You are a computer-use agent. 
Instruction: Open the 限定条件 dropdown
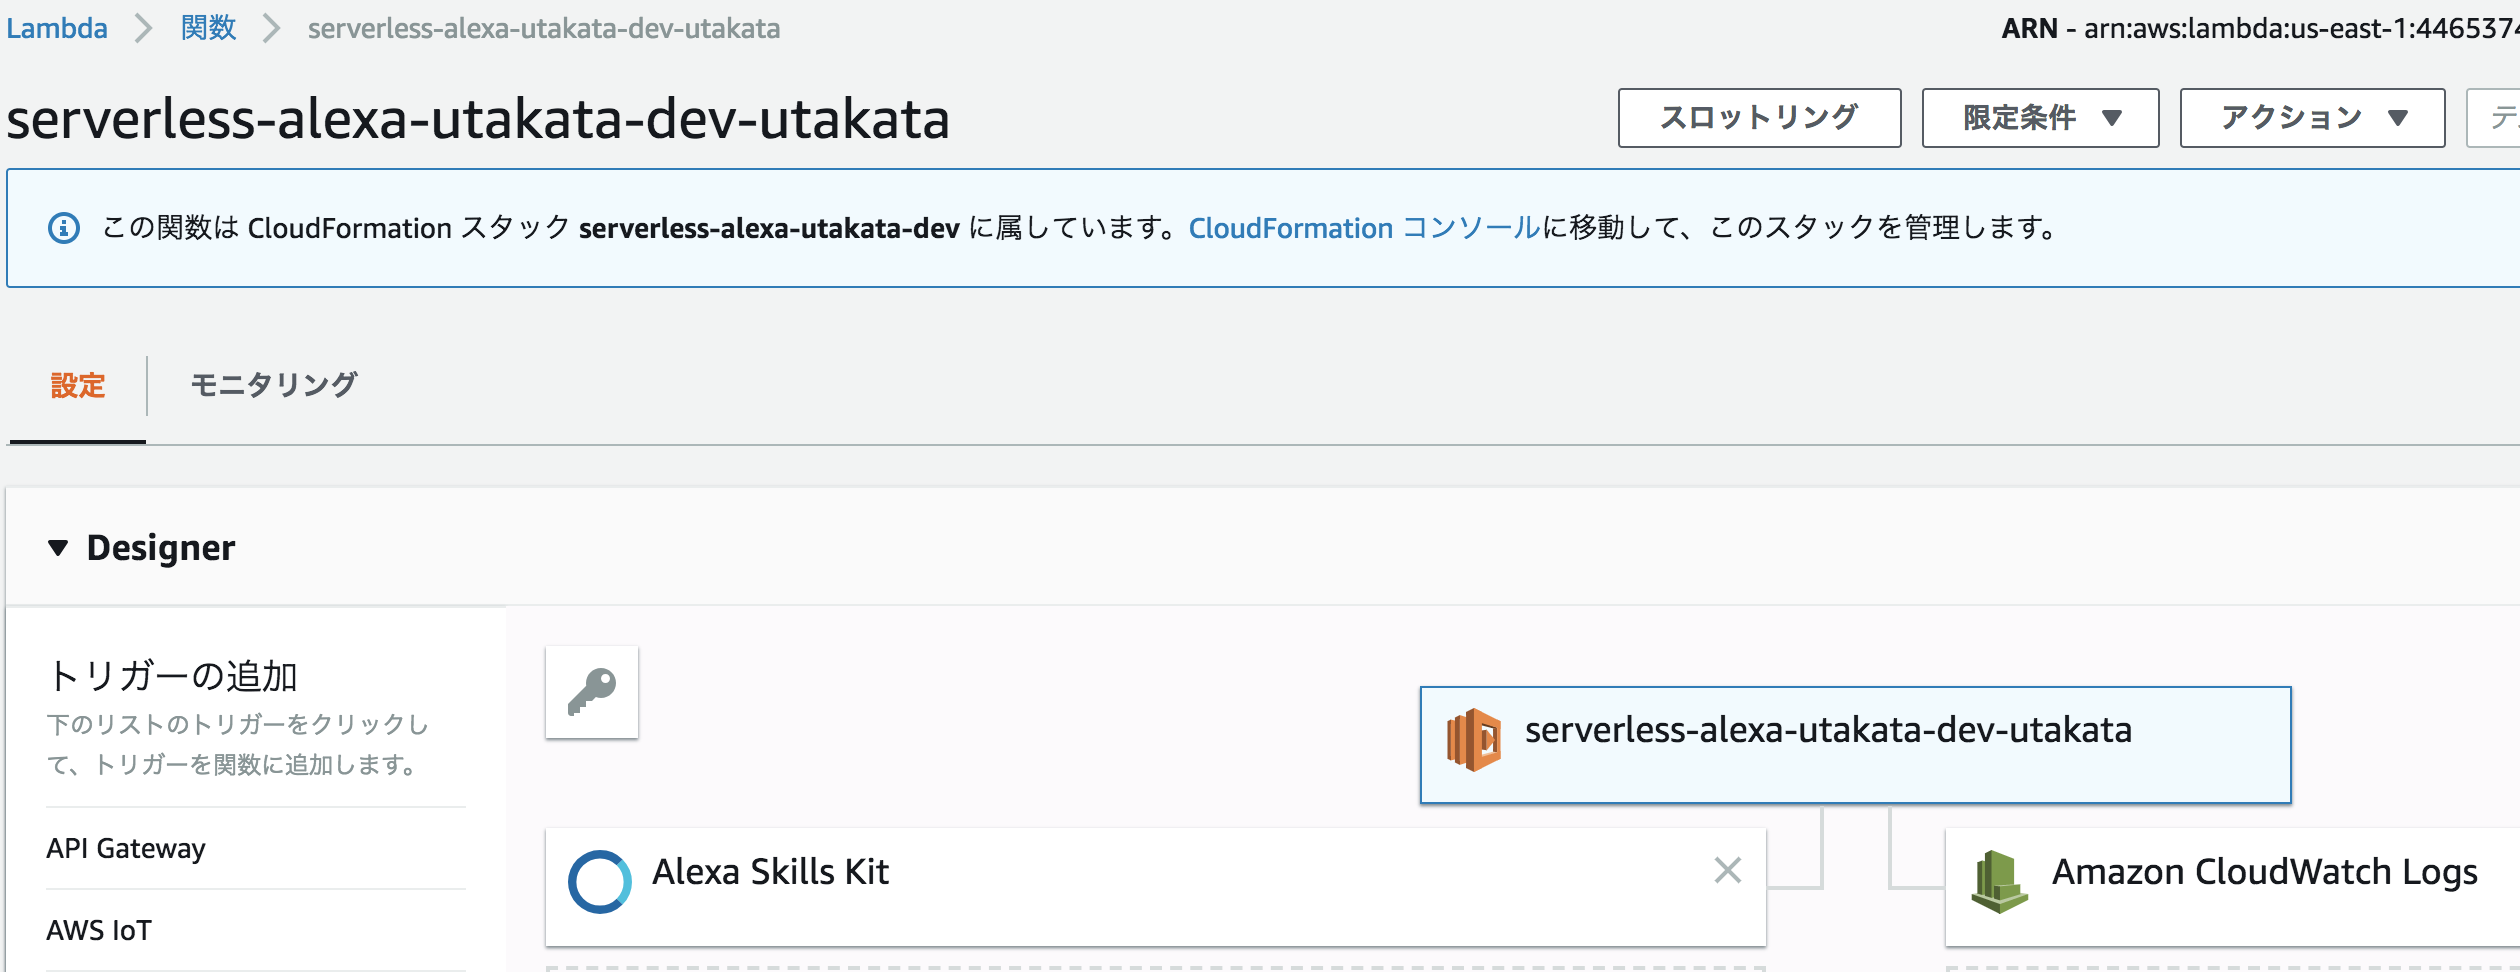[2040, 118]
